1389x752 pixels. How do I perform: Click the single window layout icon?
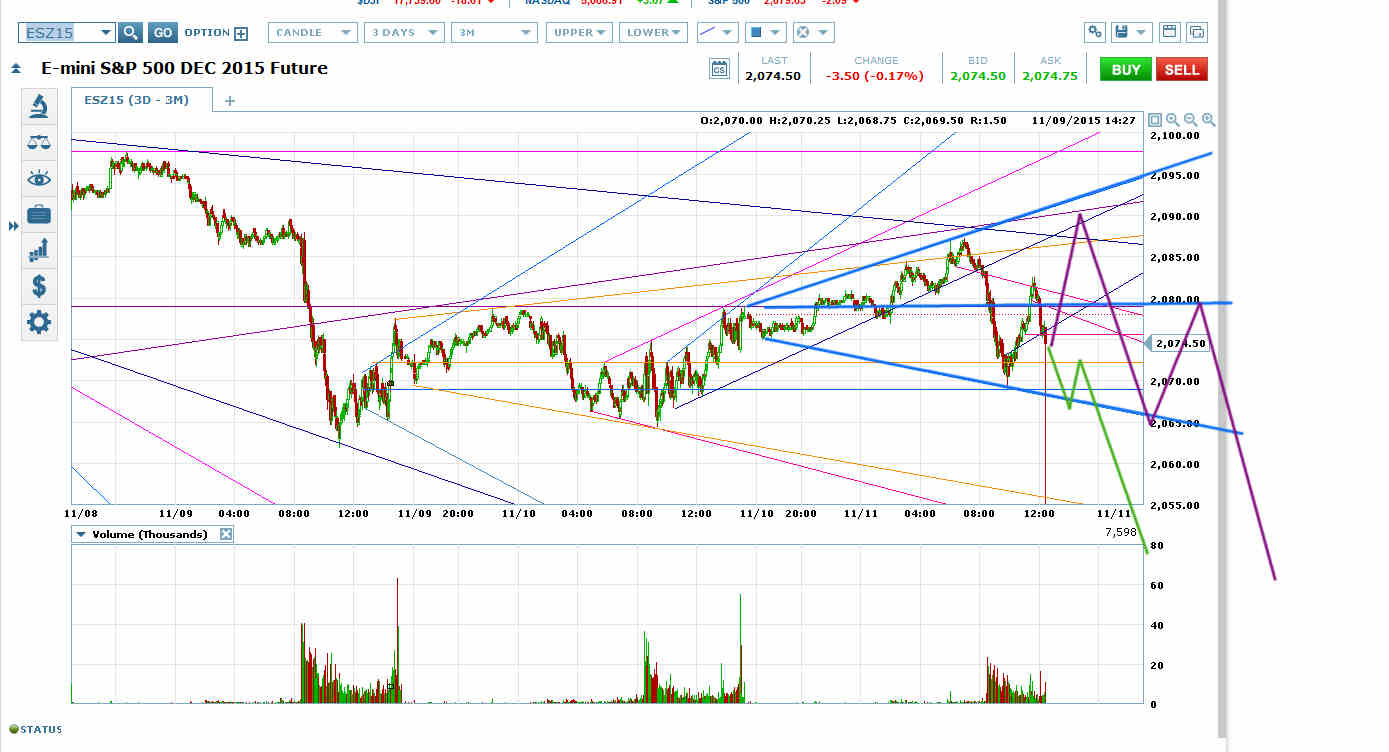pyautogui.click(x=1169, y=32)
